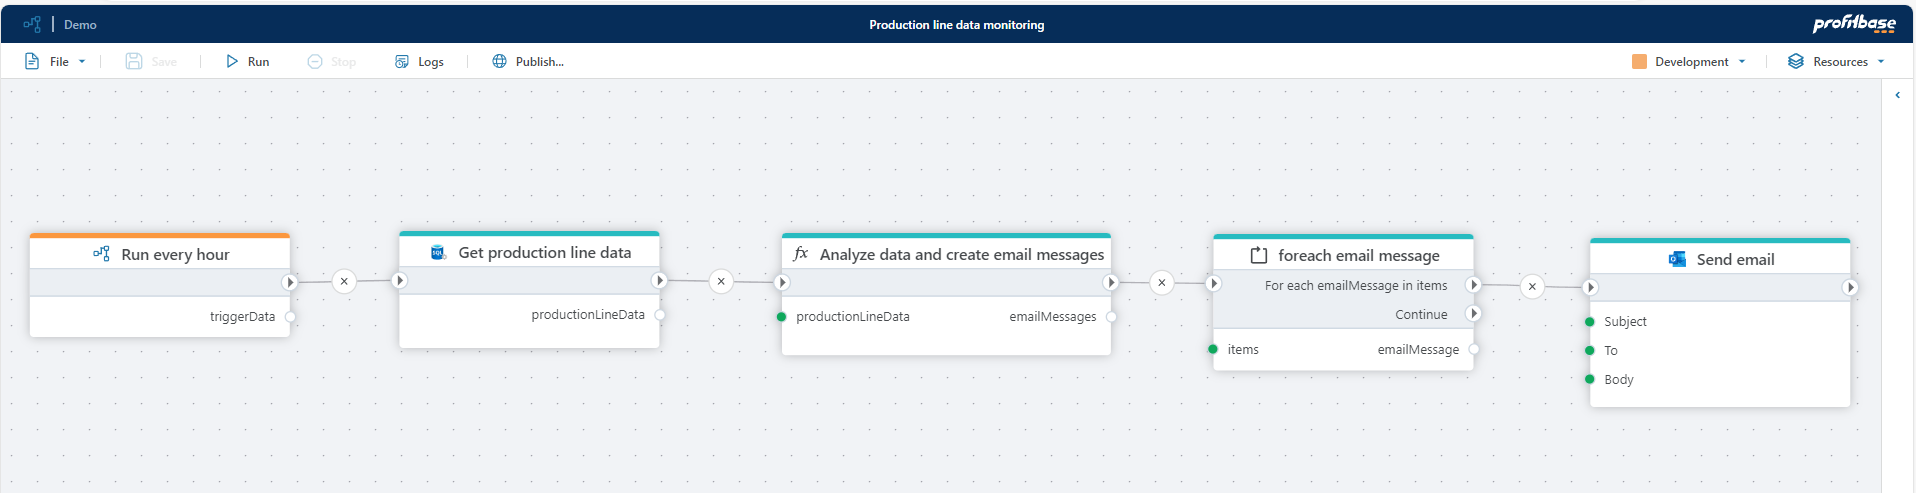
Task: Remove the connection between Run every hour and Get production line data
Action: 344,281
